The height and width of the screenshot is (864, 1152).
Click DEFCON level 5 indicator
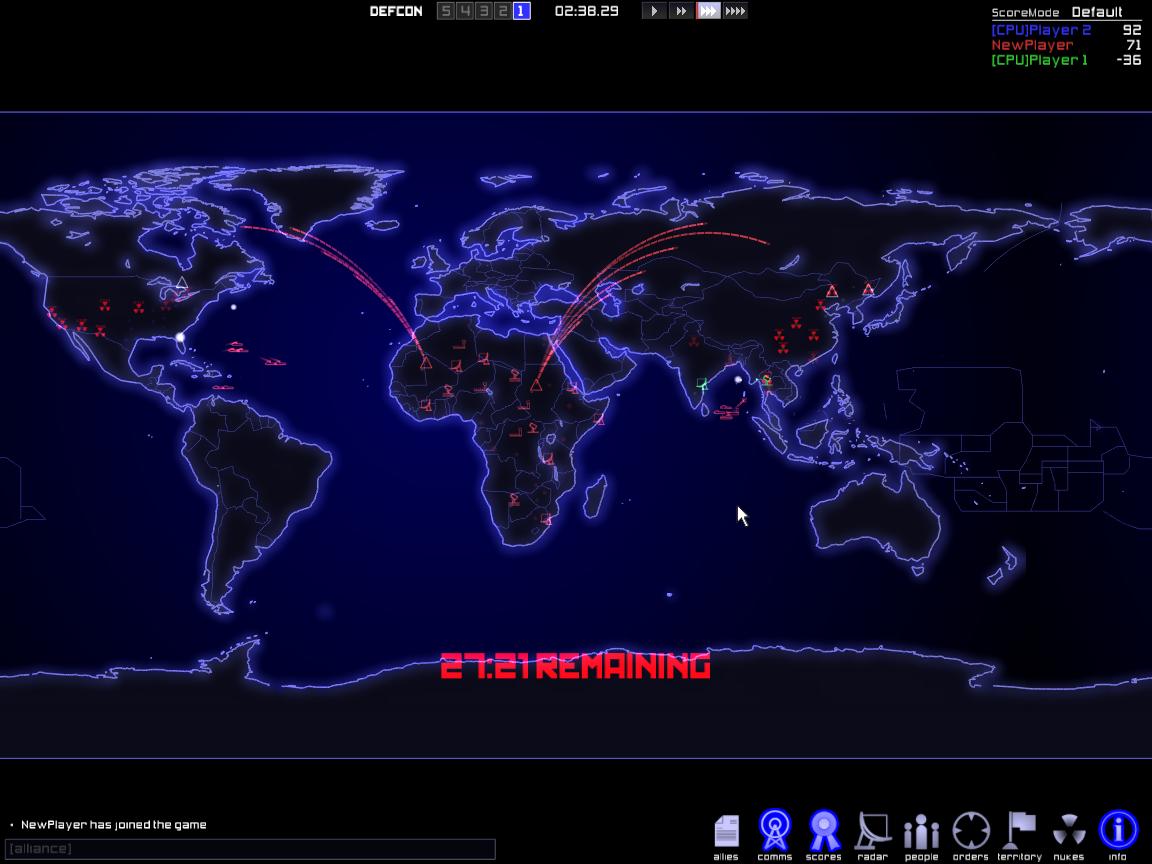click(x=445, y=11)
